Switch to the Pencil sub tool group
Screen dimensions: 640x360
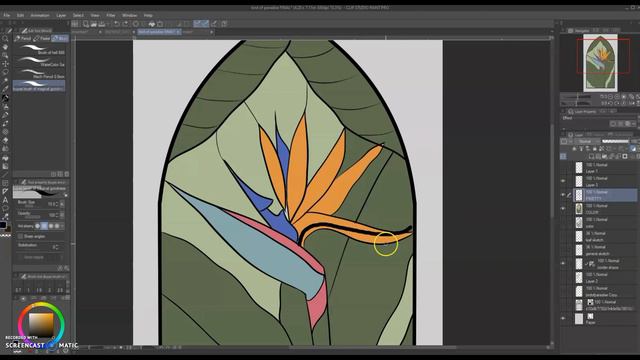[23, 38]
